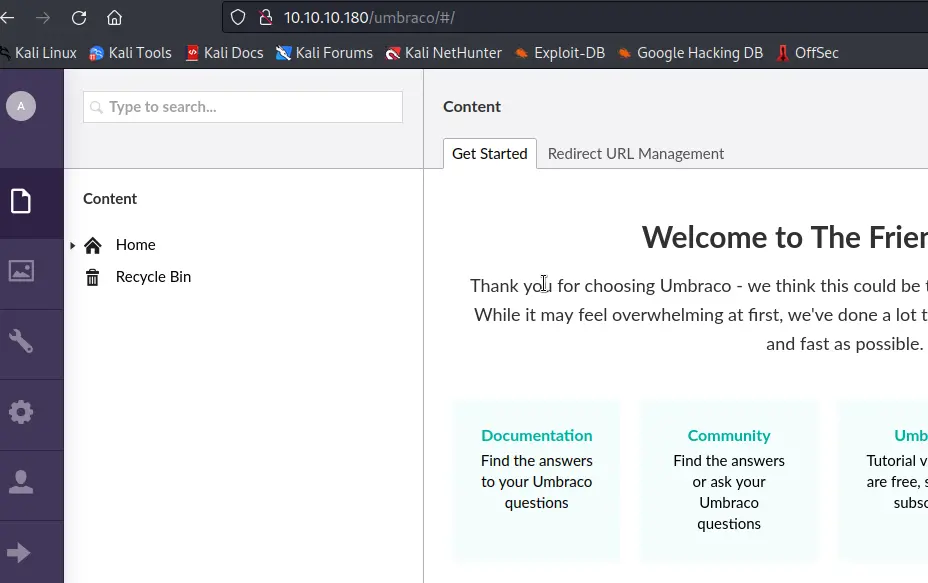Open the Developer gear section icon
Viewport: 928px width, 583px height.
pos(21,412)
